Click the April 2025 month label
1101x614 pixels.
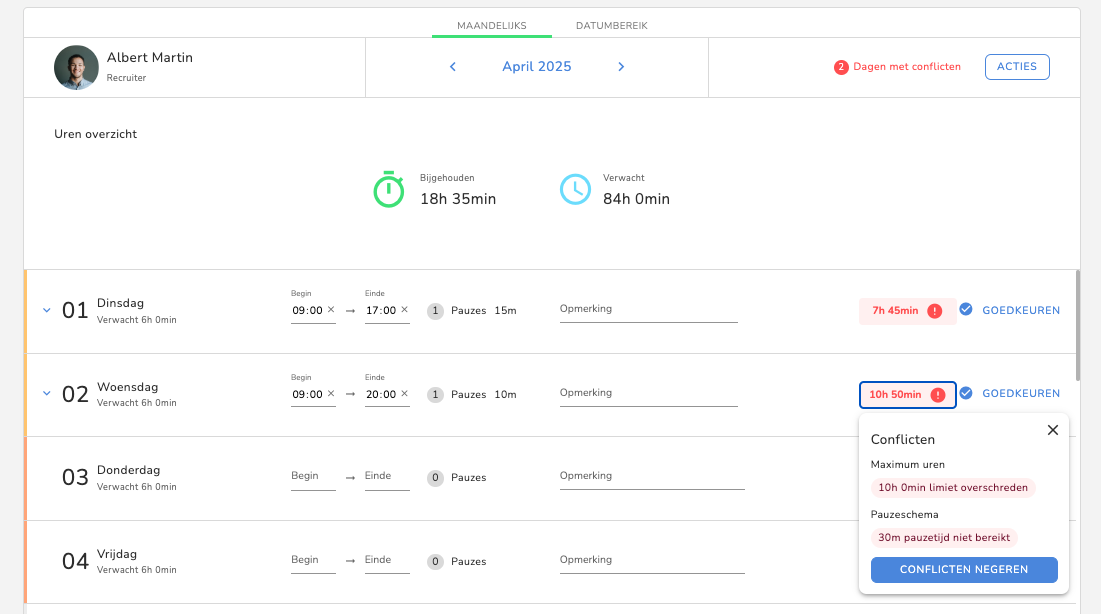click(536, 67)
